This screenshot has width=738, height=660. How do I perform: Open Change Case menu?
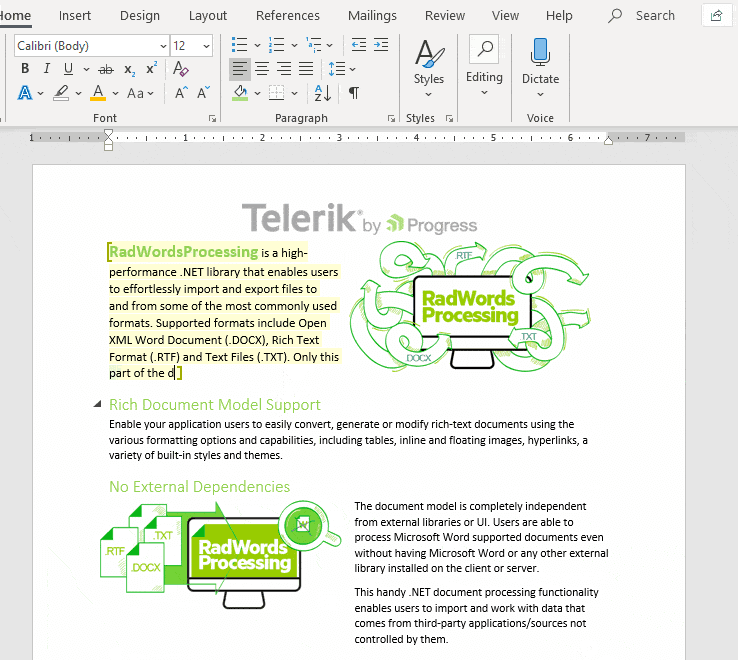coord(140,93)
